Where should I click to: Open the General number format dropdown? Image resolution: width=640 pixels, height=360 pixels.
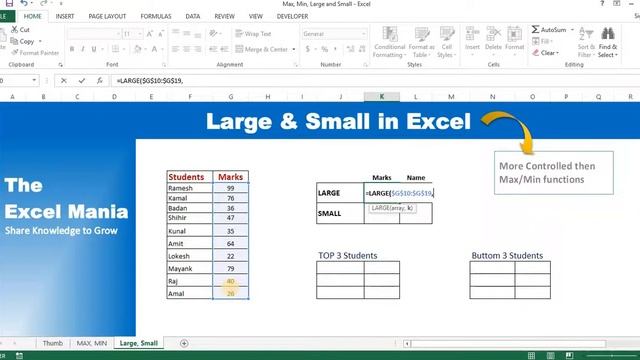point(363,33)
